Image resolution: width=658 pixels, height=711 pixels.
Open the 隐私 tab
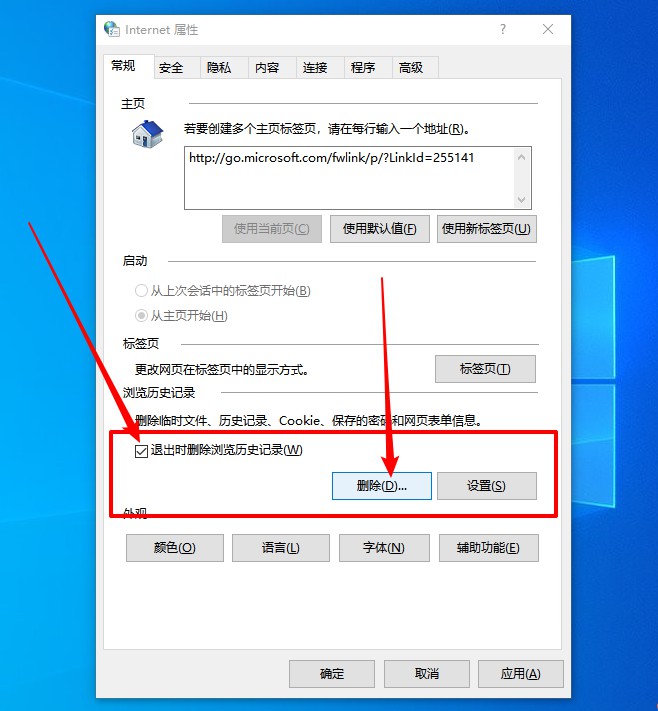click(x=224, y=68)
